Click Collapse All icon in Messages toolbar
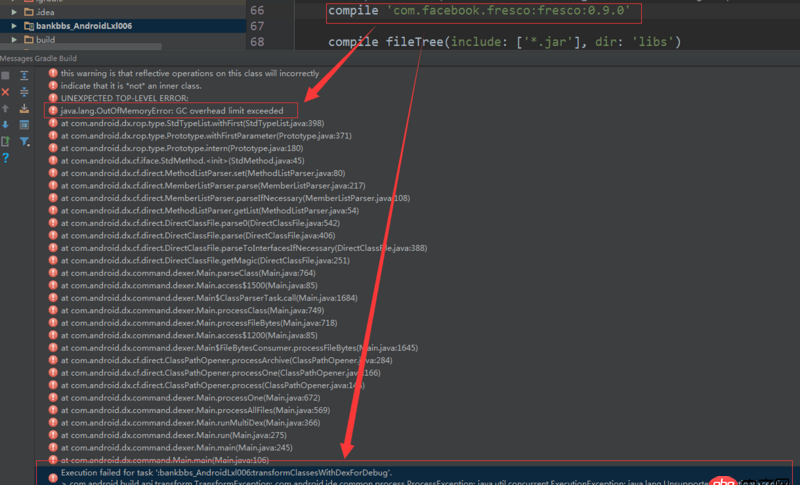This screenshot has width=800, height=485. (24, 92)
